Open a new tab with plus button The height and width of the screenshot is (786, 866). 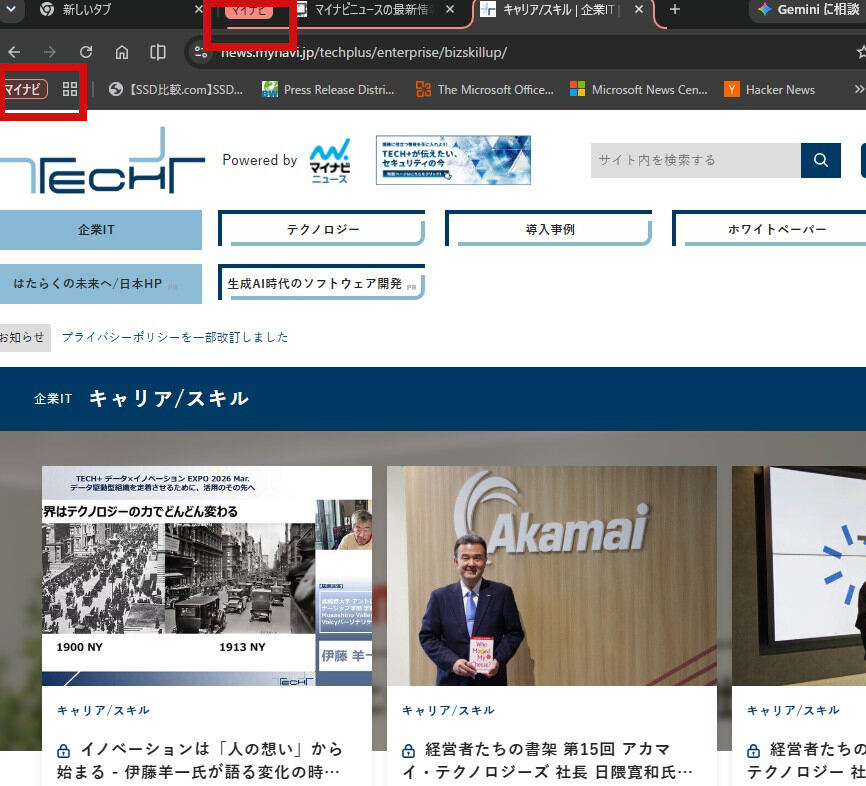pyautogui.click(x=674, y=9)
